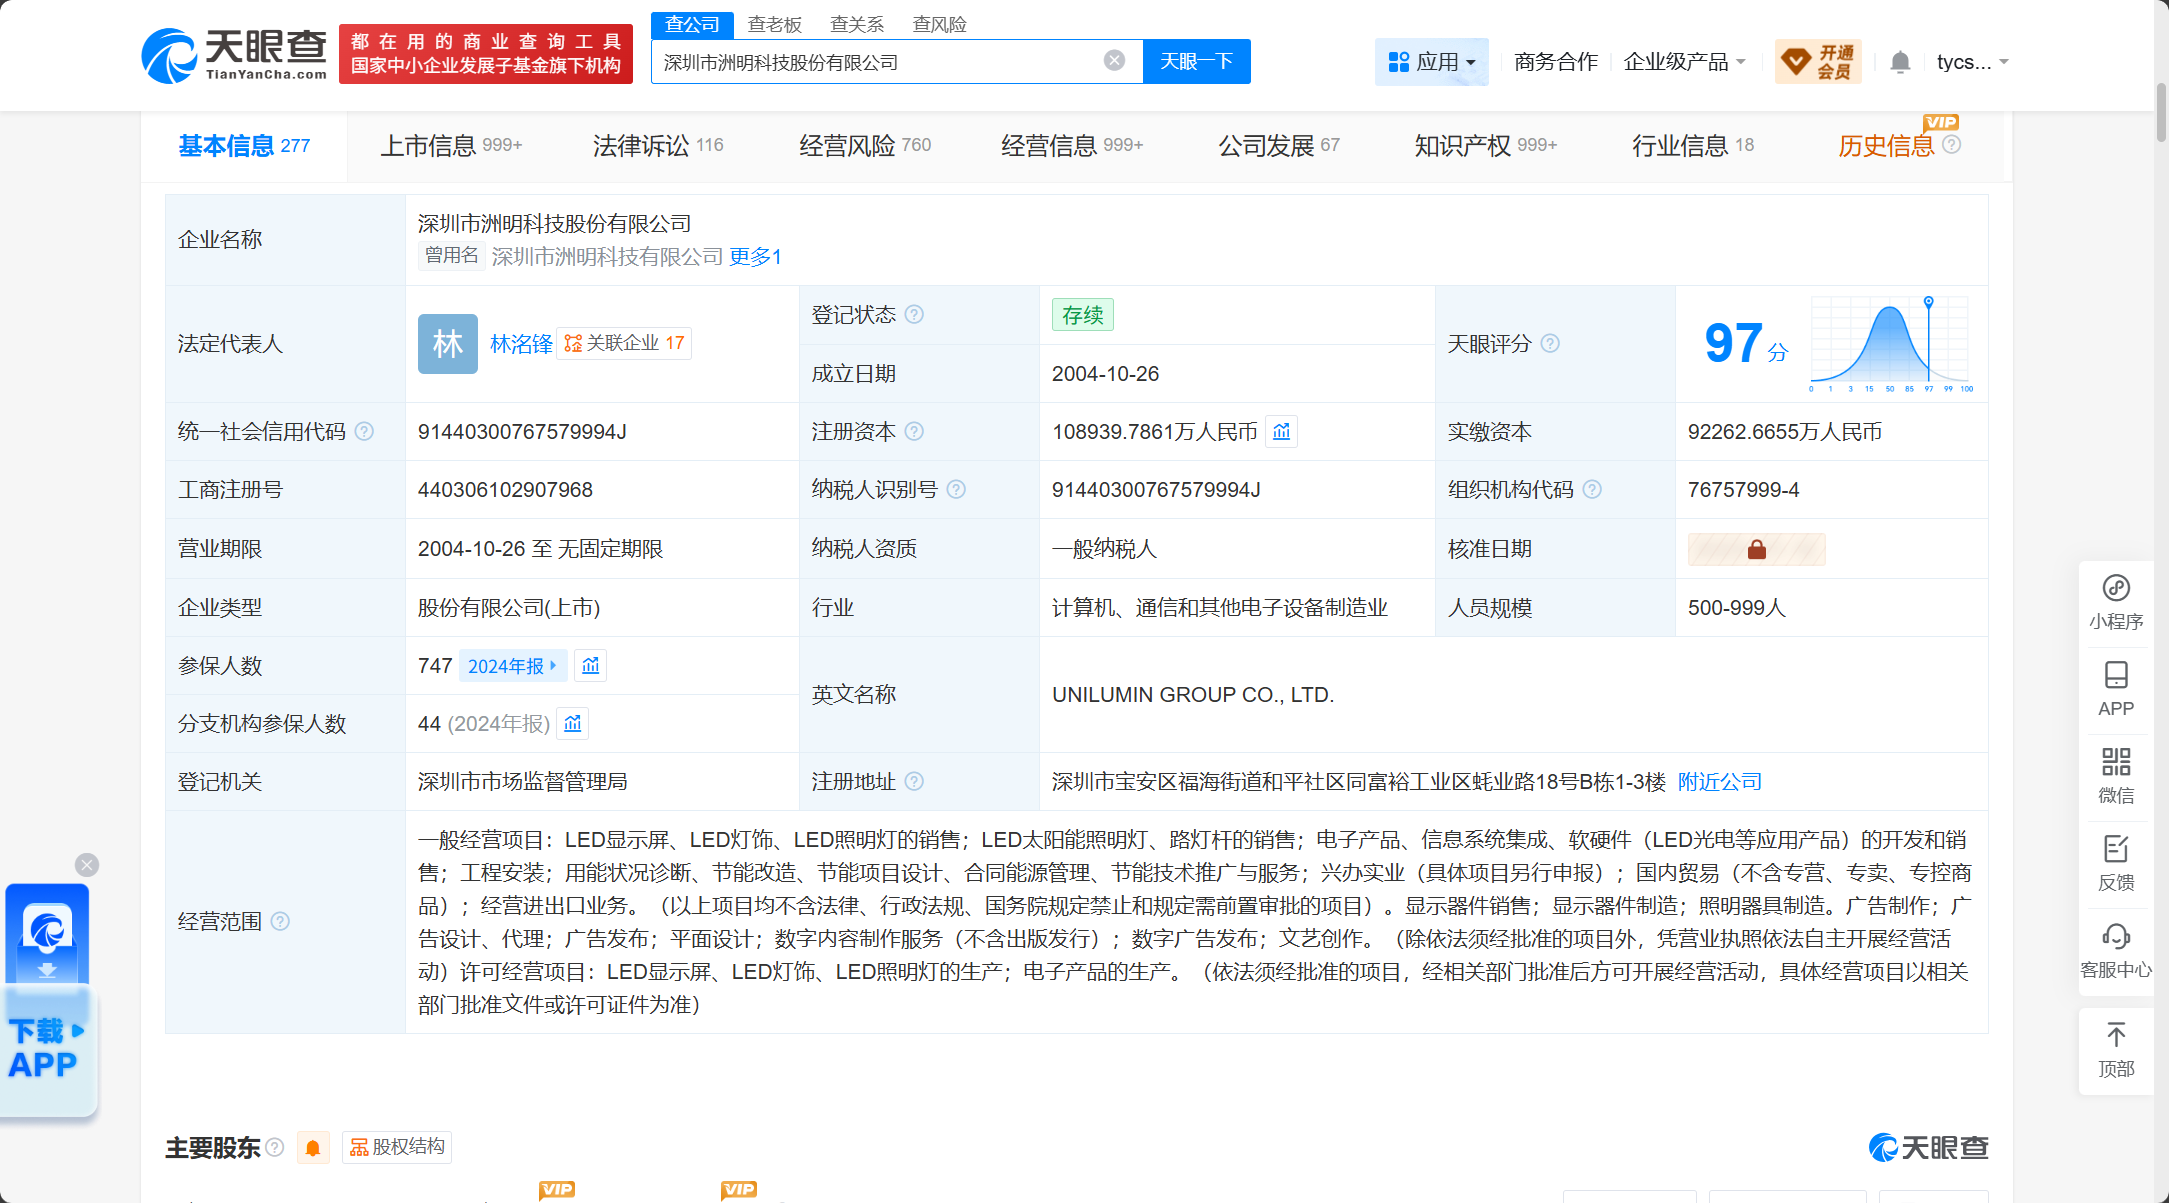
Task: Open the 附近公司 link
Action: 1719,782
